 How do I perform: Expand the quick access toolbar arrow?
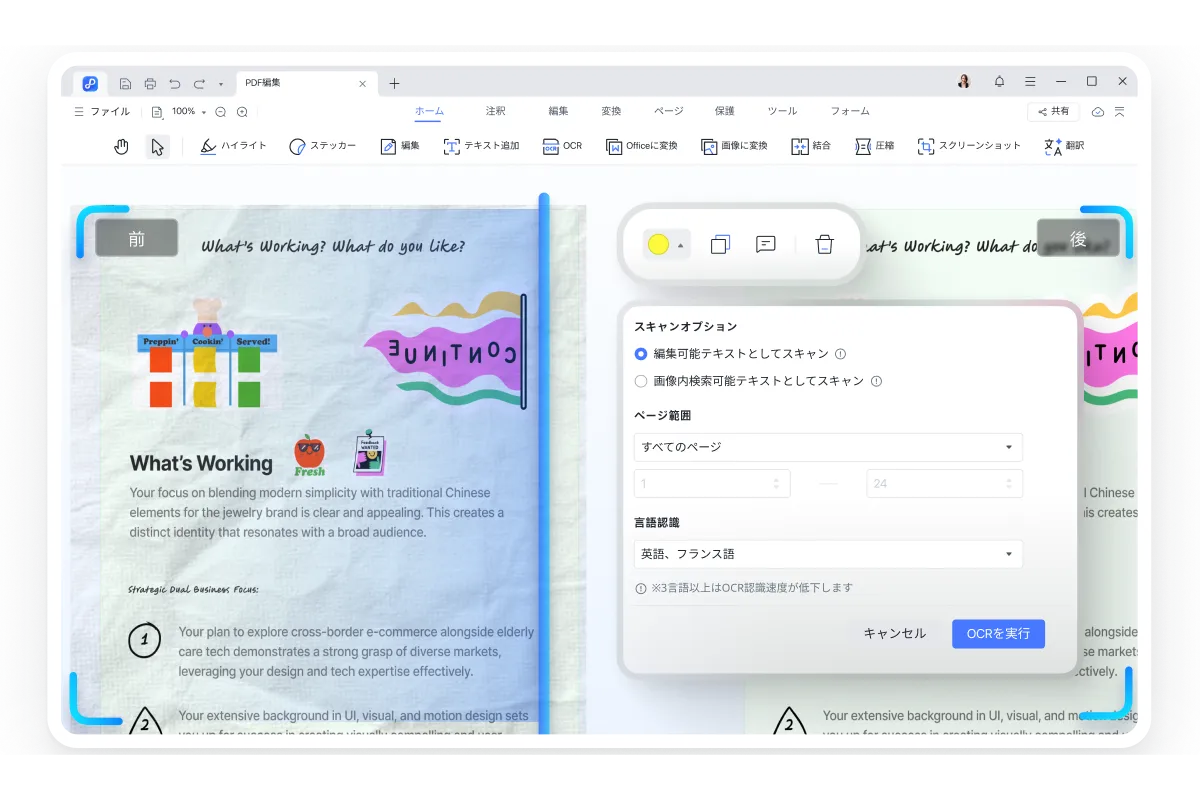[x=221, y=84]
